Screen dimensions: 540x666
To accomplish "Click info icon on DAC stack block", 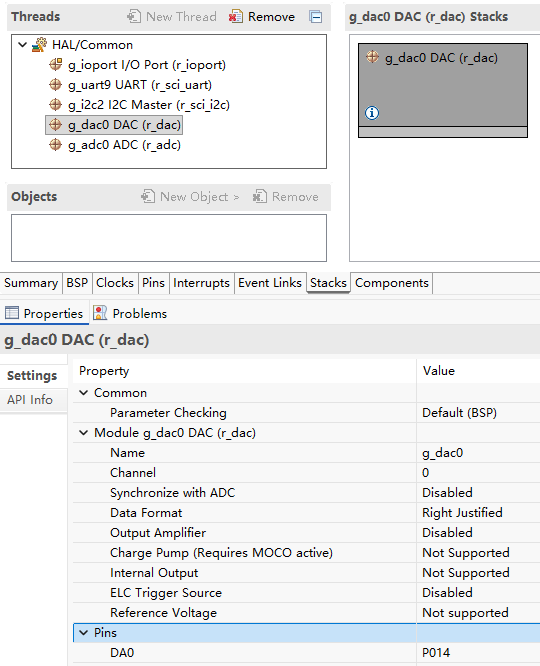I will pyautogui.click(x=372, y=113).
